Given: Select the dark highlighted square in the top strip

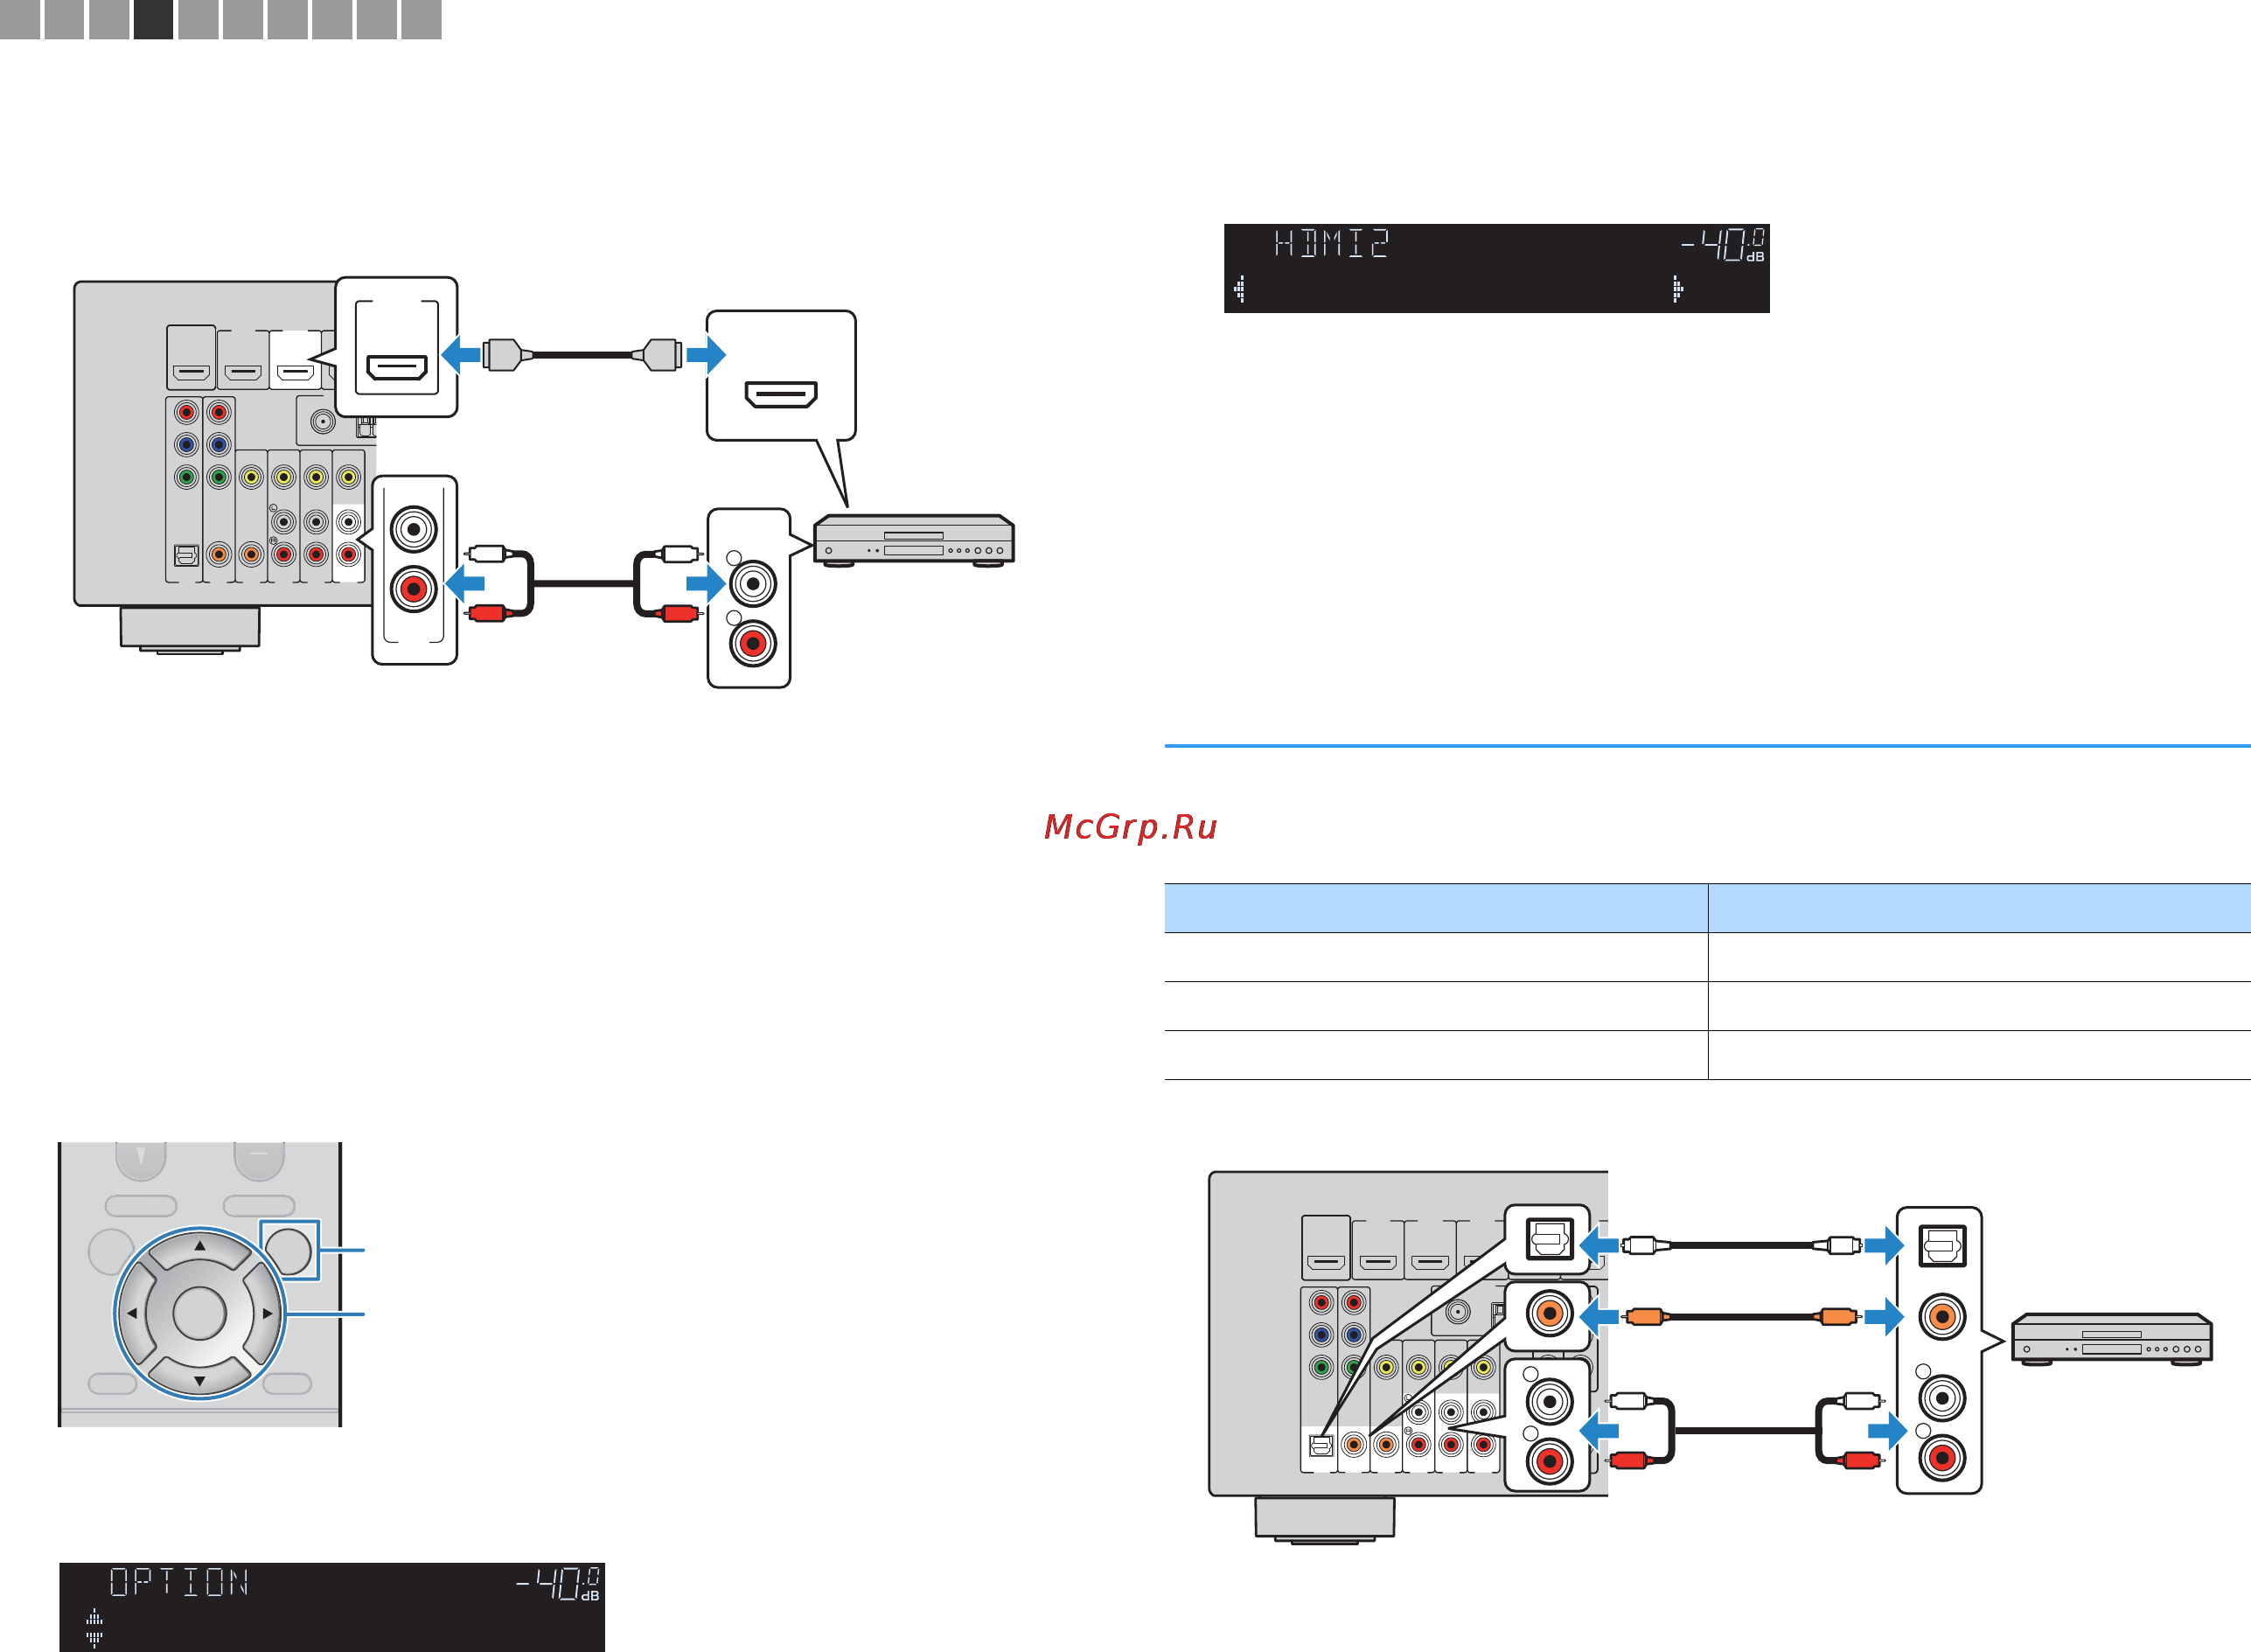Looking at the screenshot, I should [153, 19].
